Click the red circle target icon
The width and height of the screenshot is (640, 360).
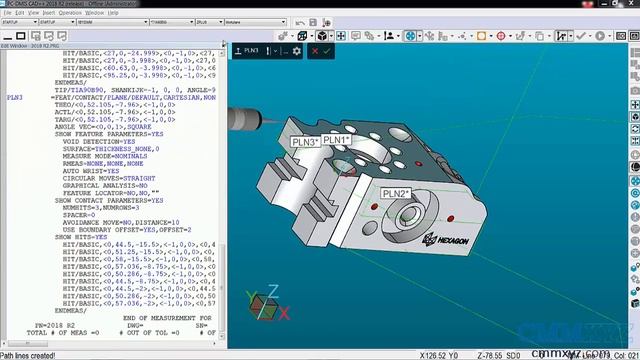[x=501, y=36]
